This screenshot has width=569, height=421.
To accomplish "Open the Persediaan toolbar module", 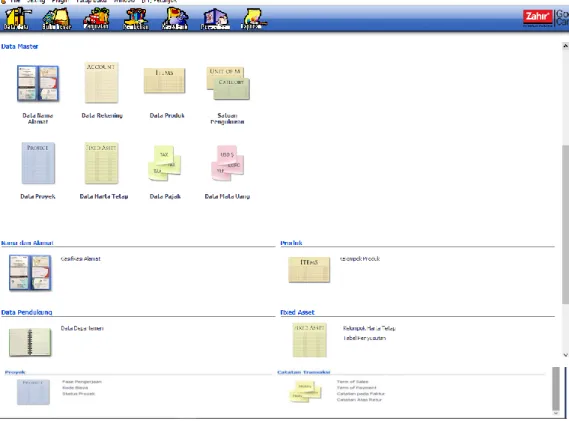I will [215, 18].
